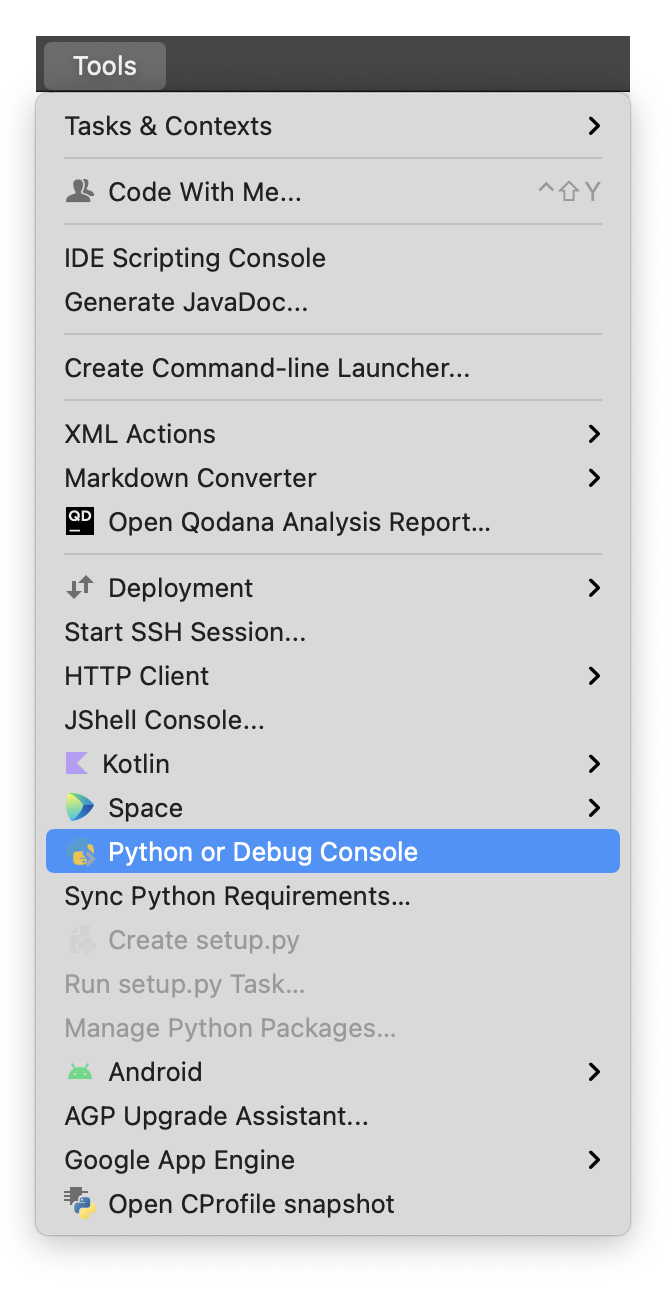Click the purple Kotlin logo icon
This screenshot has width=668, height=1290.
[77, 763]
